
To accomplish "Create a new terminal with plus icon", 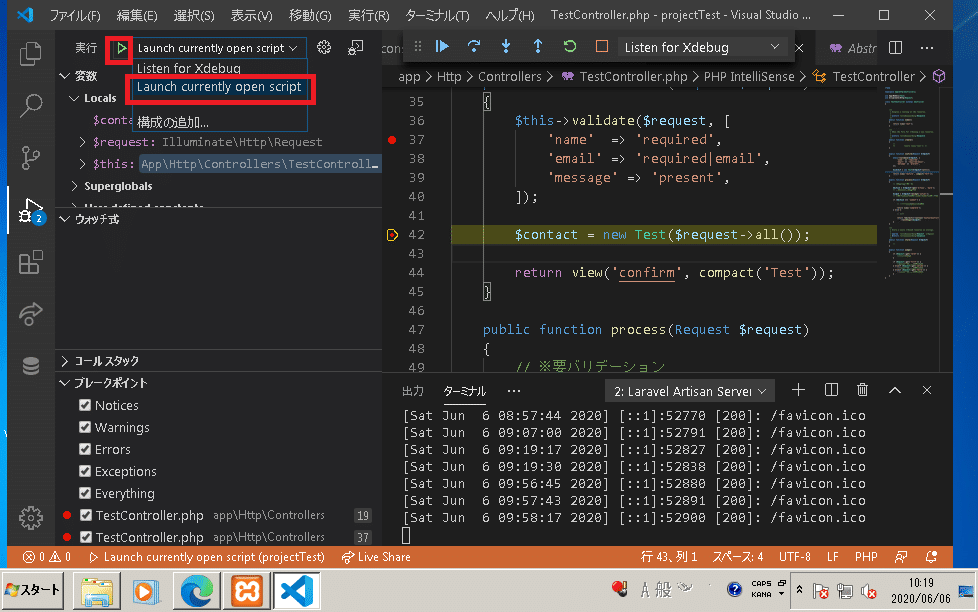I will coord(798,391).
